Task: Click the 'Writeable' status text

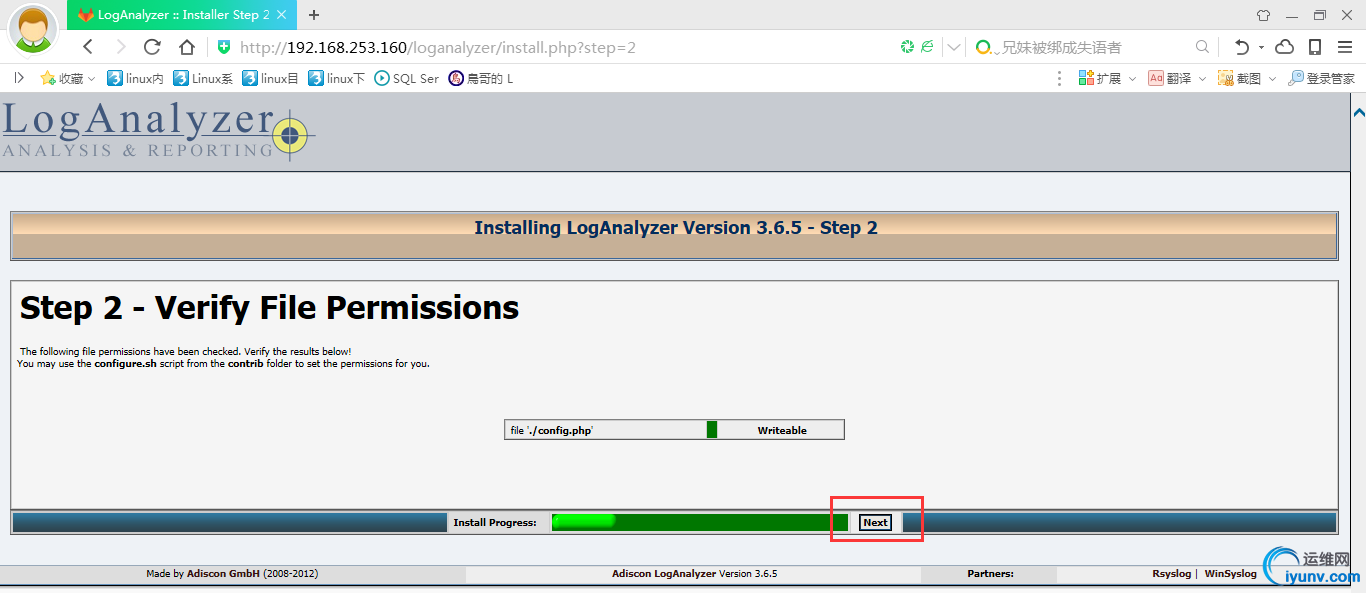Action: (x=782, y=430)
